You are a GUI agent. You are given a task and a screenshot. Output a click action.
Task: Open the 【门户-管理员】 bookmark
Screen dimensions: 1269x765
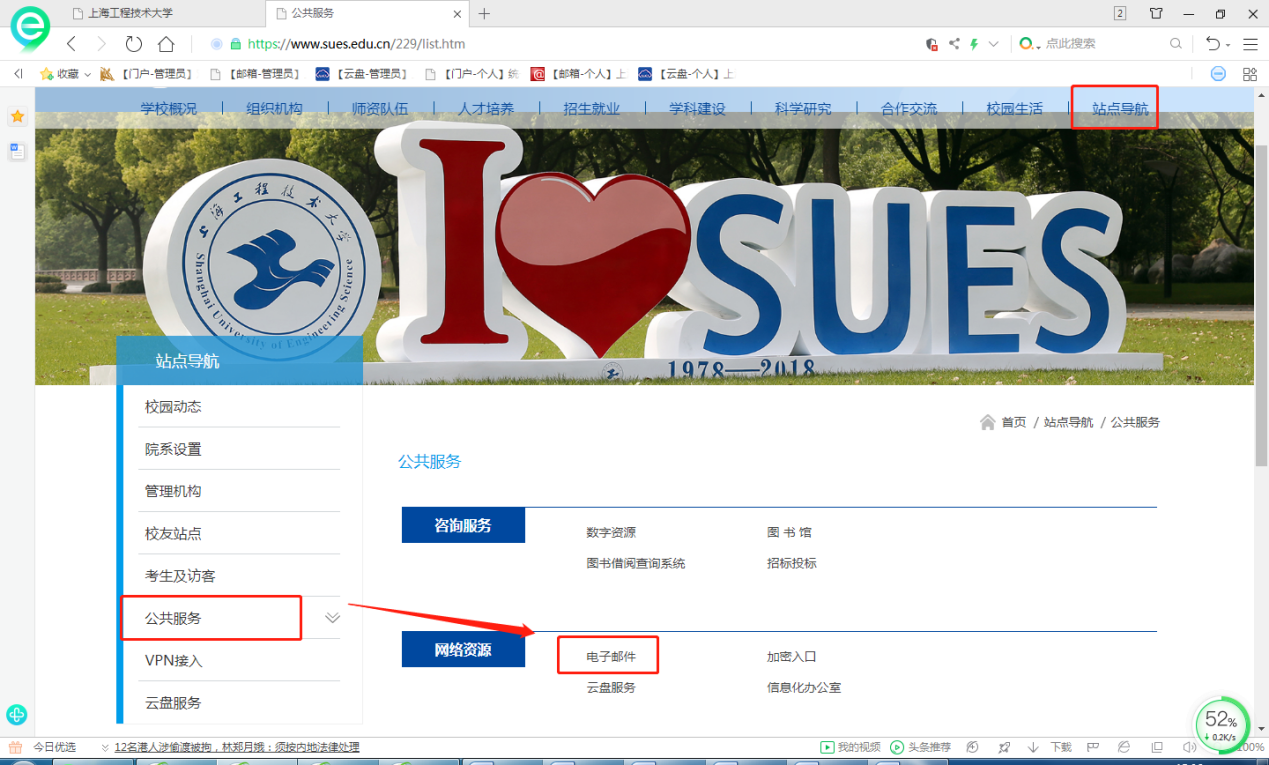click(x=146, y=74)
